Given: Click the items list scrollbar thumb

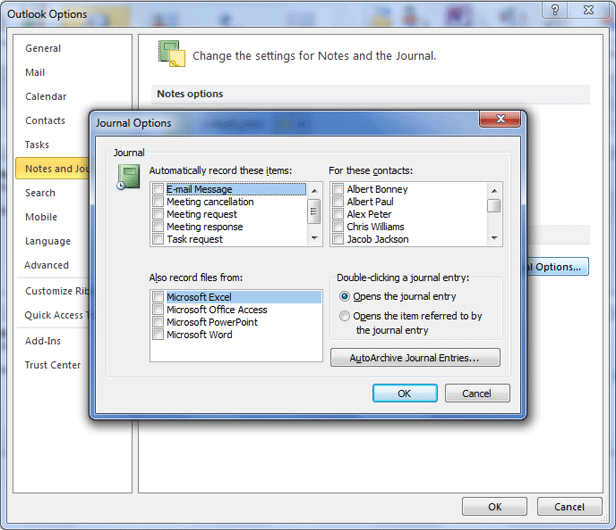Looking at the screenshot, I should click(x=314, y=211).
